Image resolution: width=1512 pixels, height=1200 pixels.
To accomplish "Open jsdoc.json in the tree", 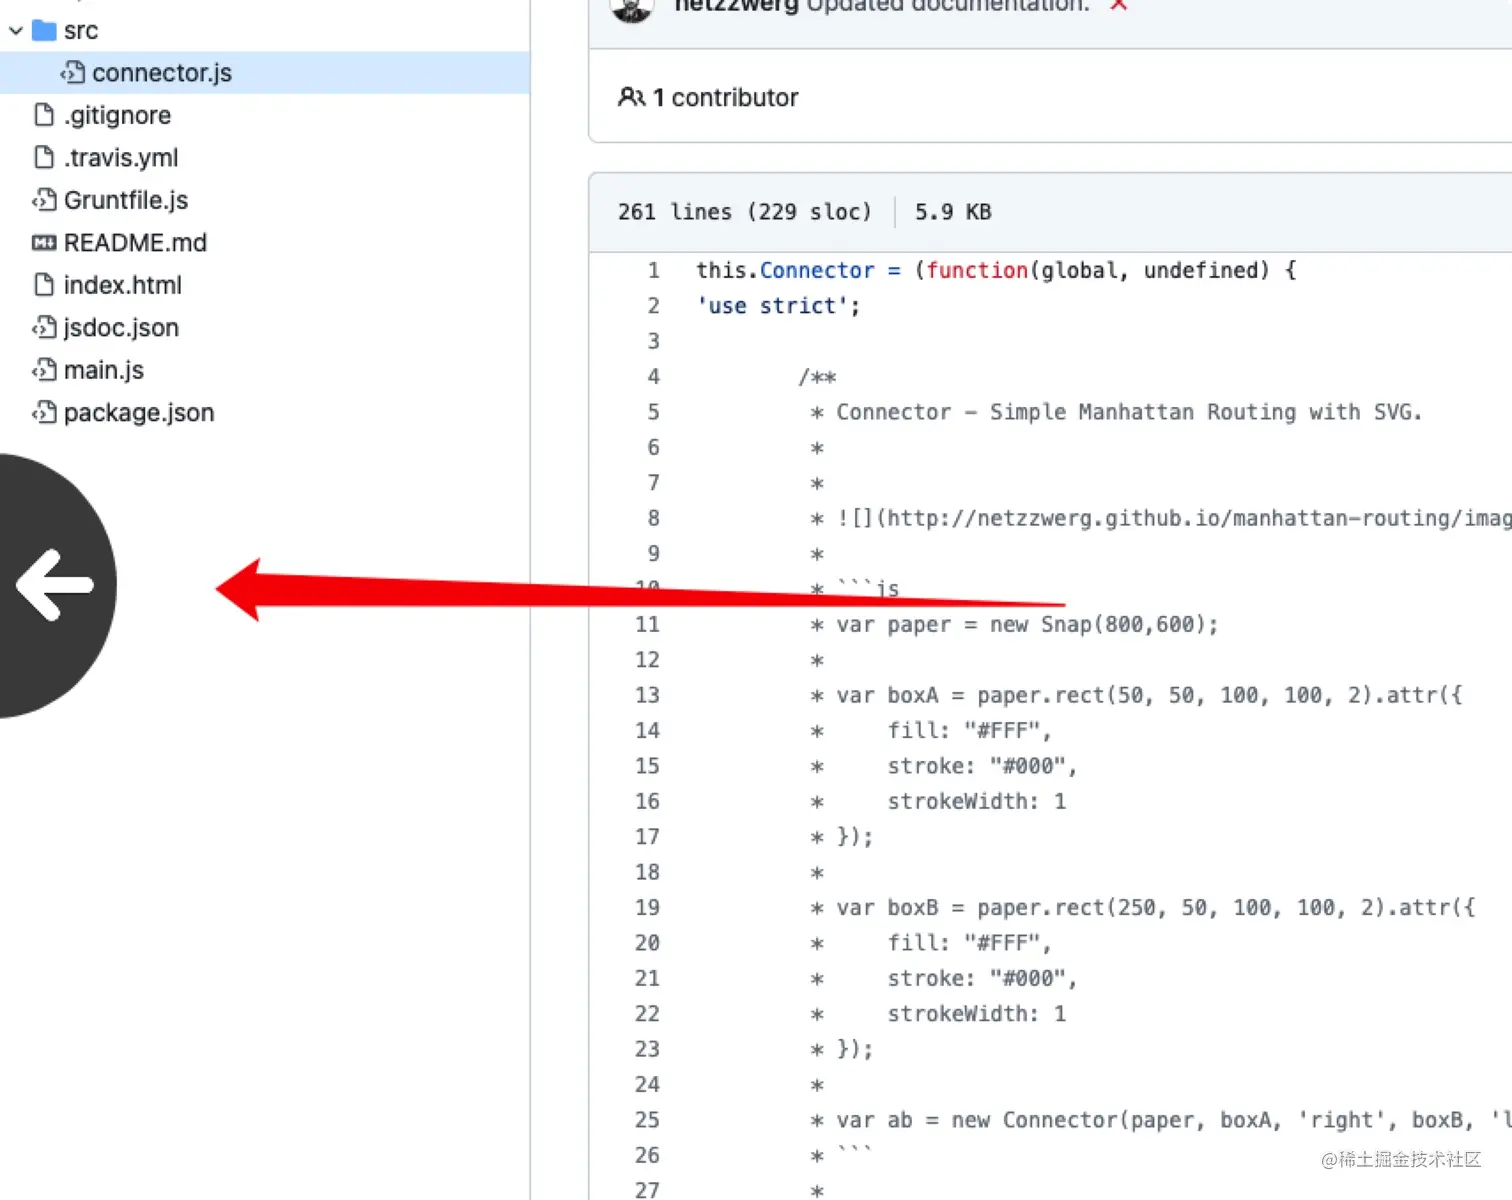I will [121, 328].
